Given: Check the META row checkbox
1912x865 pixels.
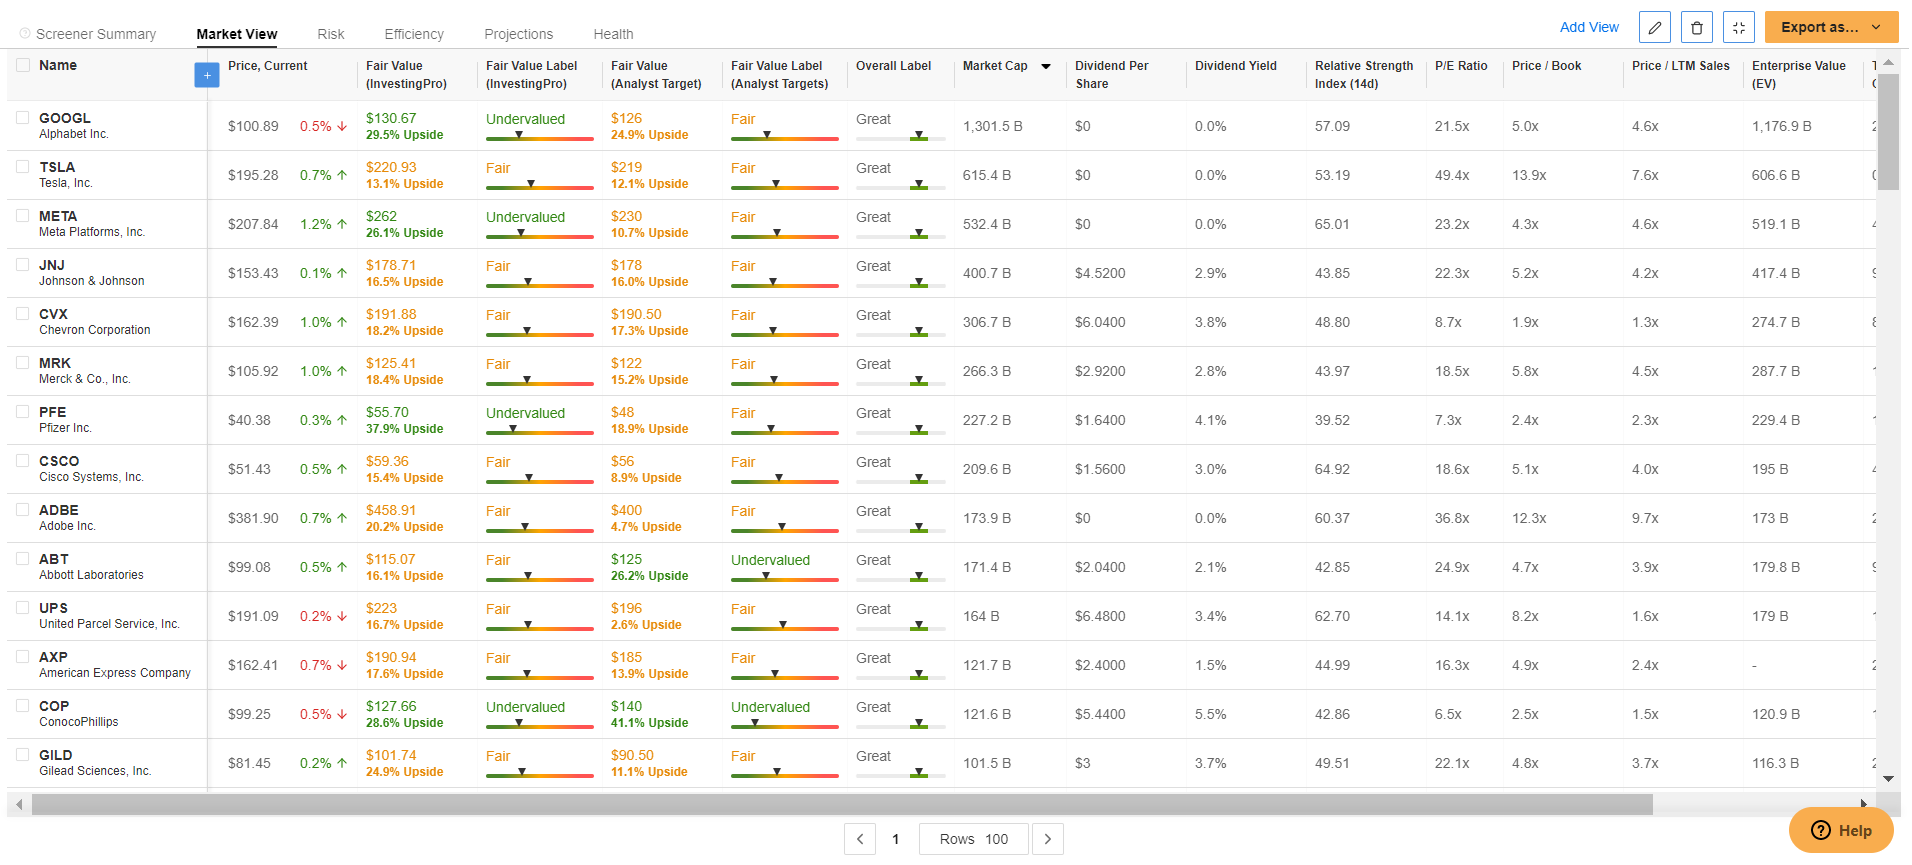Looking at the screenshot, I should tap(22, 215).
